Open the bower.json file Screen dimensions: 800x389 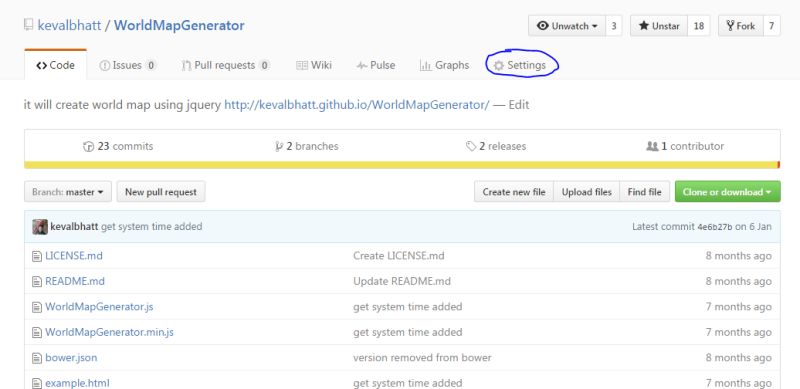click(x=71, y=358)
